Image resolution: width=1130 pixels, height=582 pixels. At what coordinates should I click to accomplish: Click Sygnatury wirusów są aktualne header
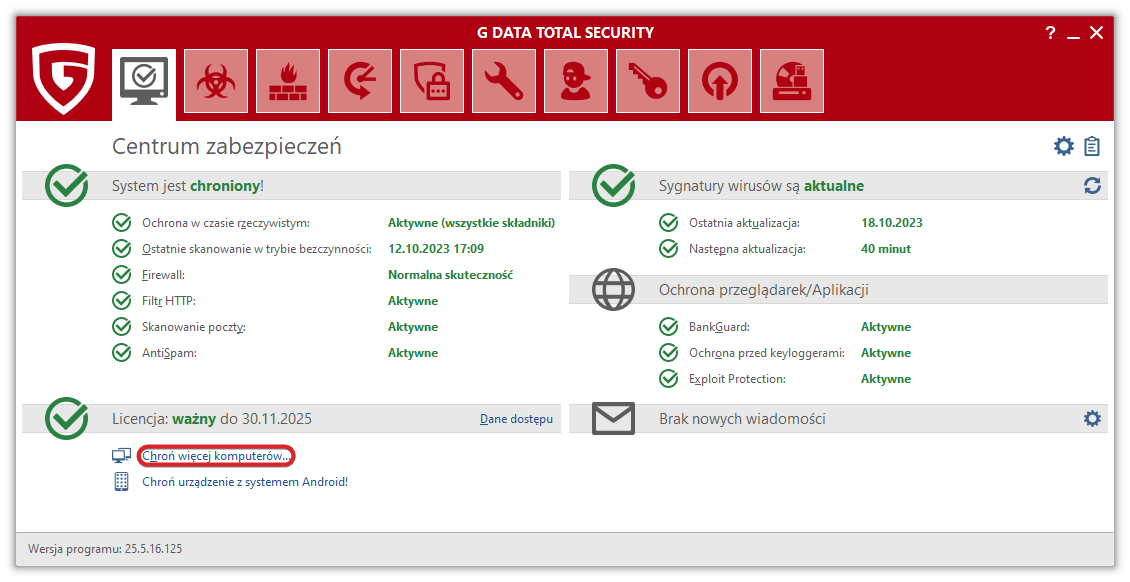[x=761, y=186]
